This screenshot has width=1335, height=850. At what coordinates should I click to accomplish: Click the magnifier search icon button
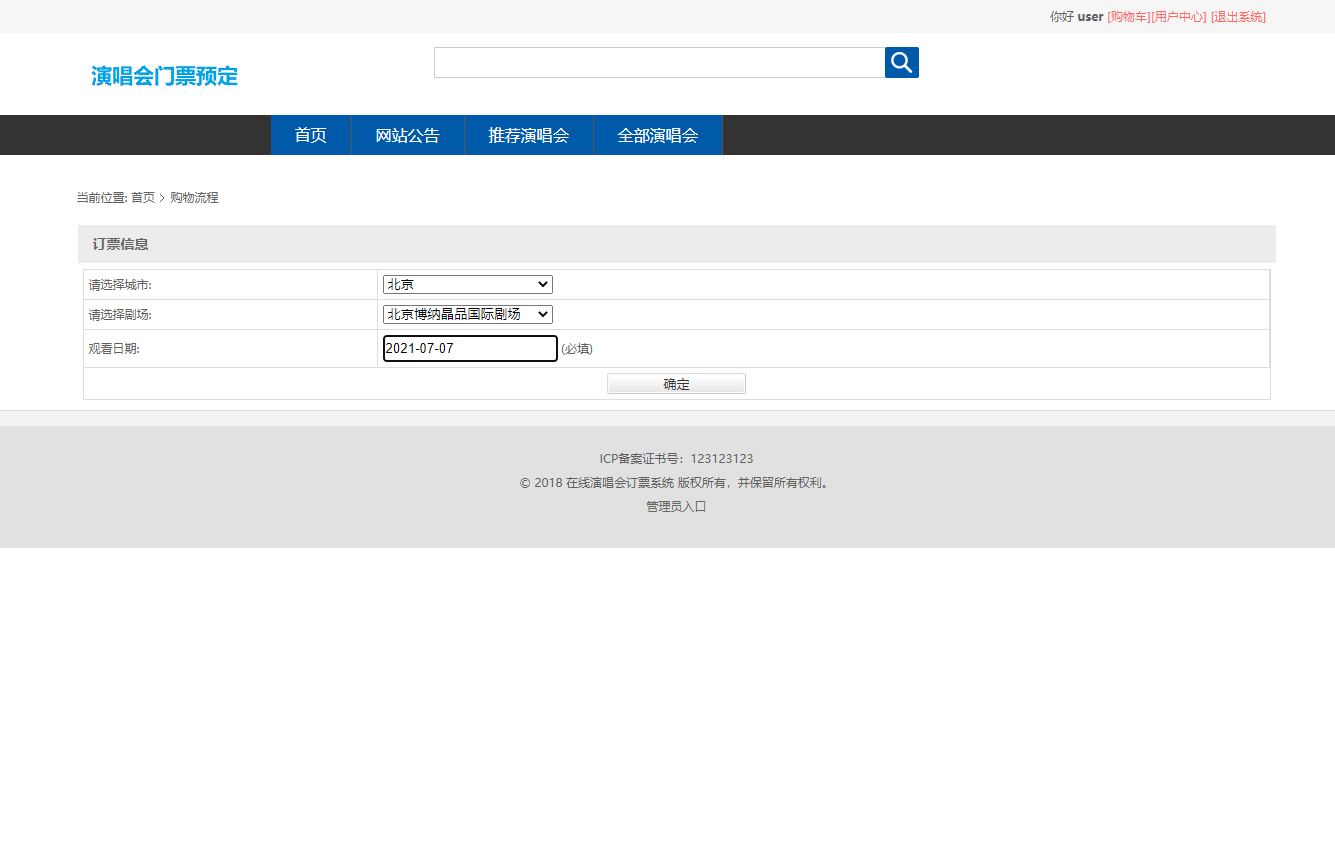[901, 62]
